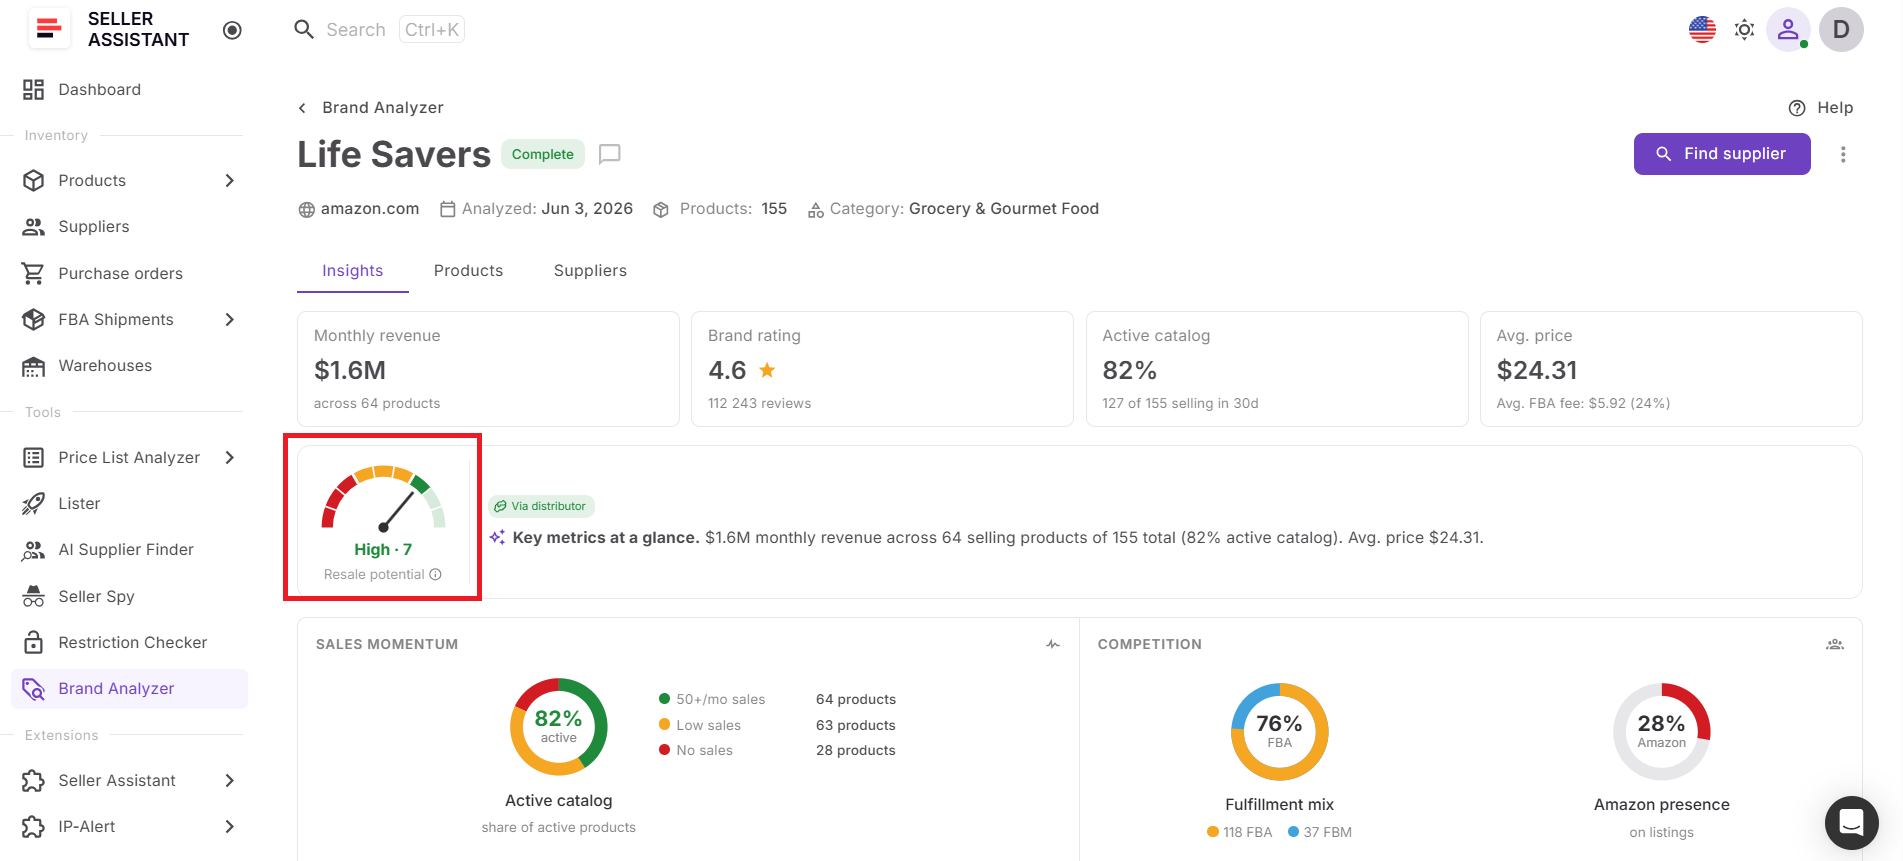Image resolution: width=1903 pixels, height=861 pixels.
Task: Click the Resale potential gauge
Action: tap(383, 498)
